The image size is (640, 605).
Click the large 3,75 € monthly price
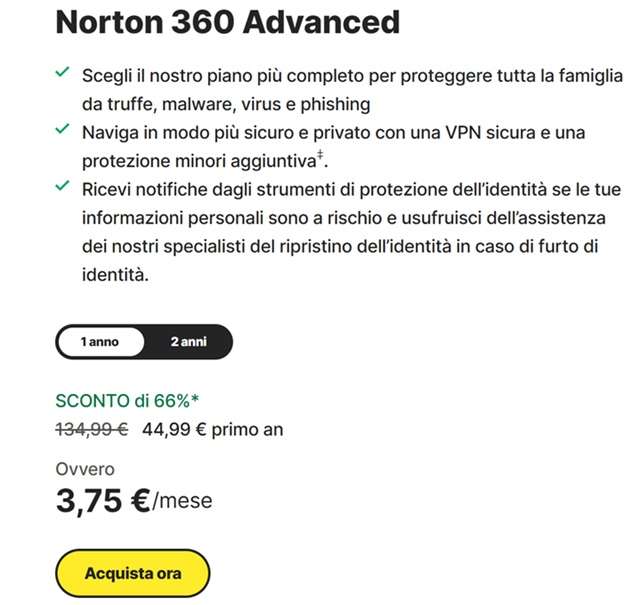pos(102,499)
